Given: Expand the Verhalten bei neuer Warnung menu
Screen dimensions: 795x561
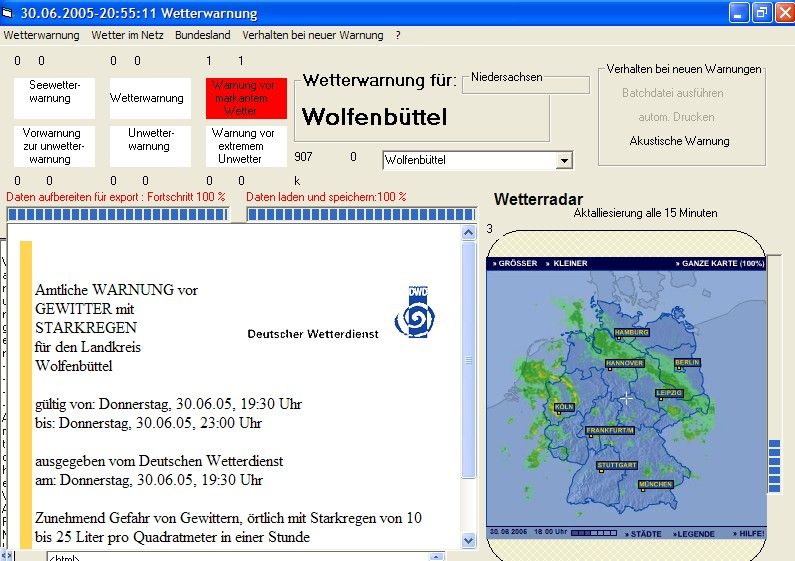Looking at the screenshot, I should (x=312, y=35).
